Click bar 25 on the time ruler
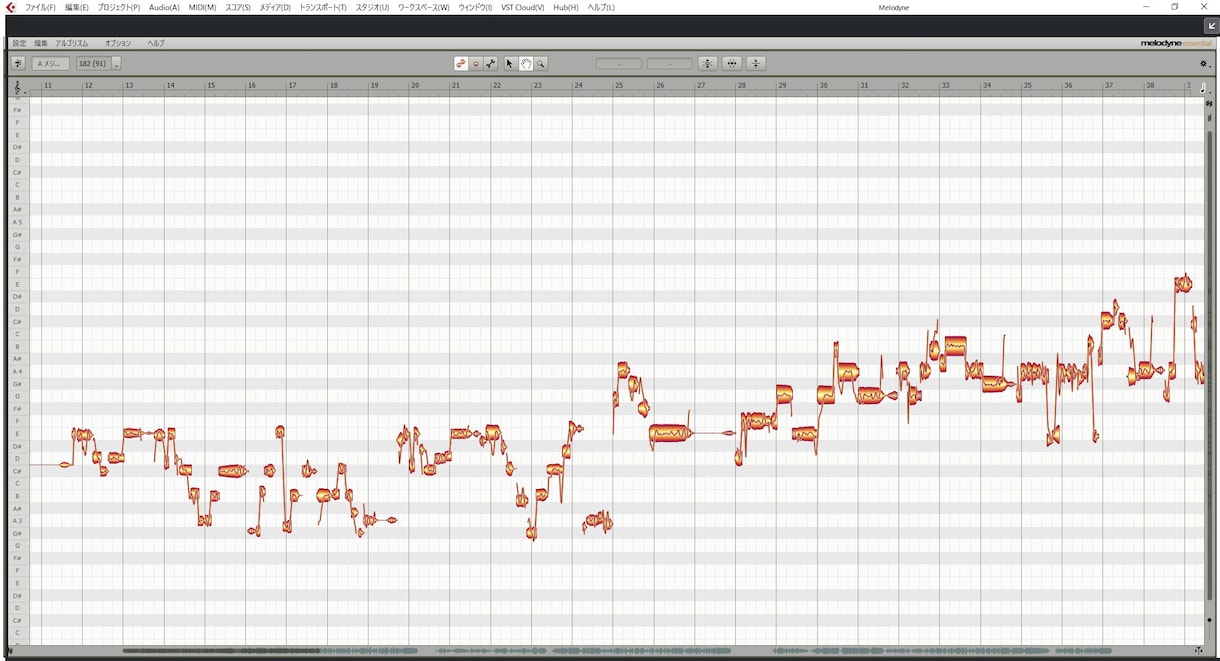This screenshot has height=661, width=1220. point(619,86)
